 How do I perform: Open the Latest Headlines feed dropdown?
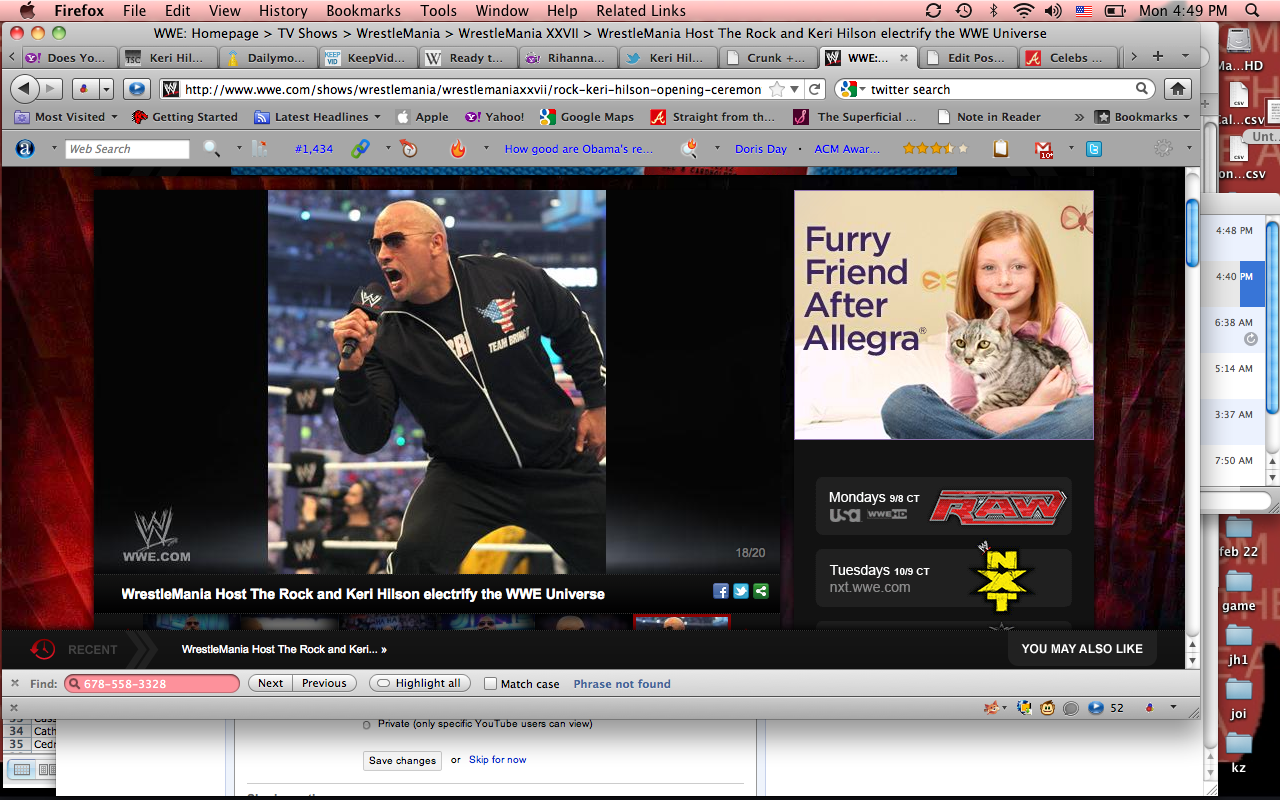320,117
